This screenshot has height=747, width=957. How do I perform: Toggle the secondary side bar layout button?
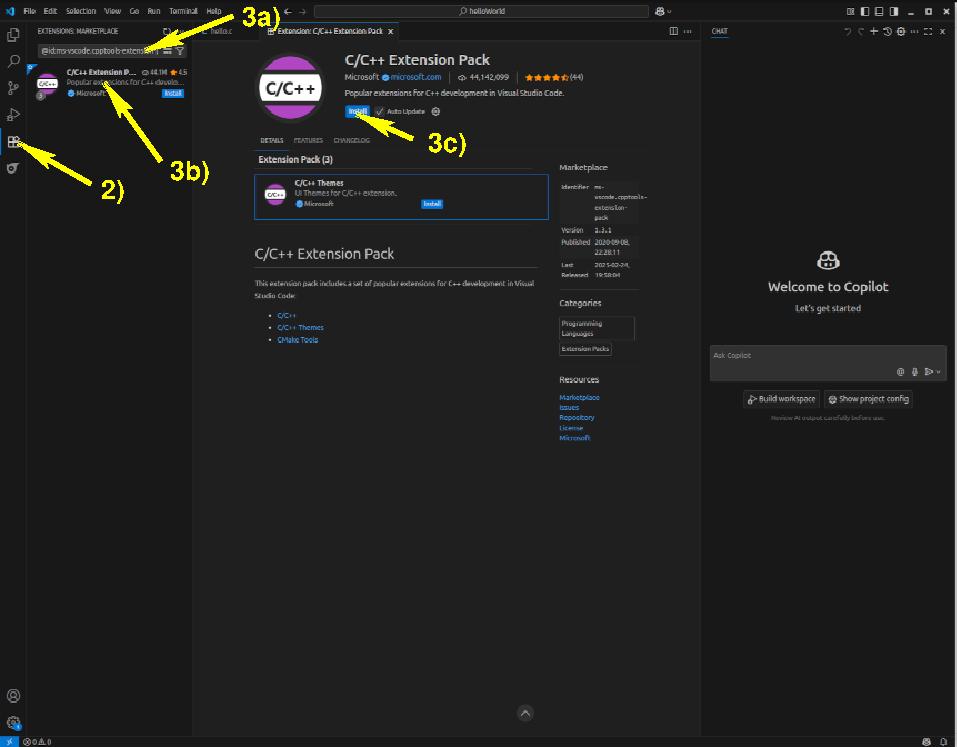[x=894, y=11]
